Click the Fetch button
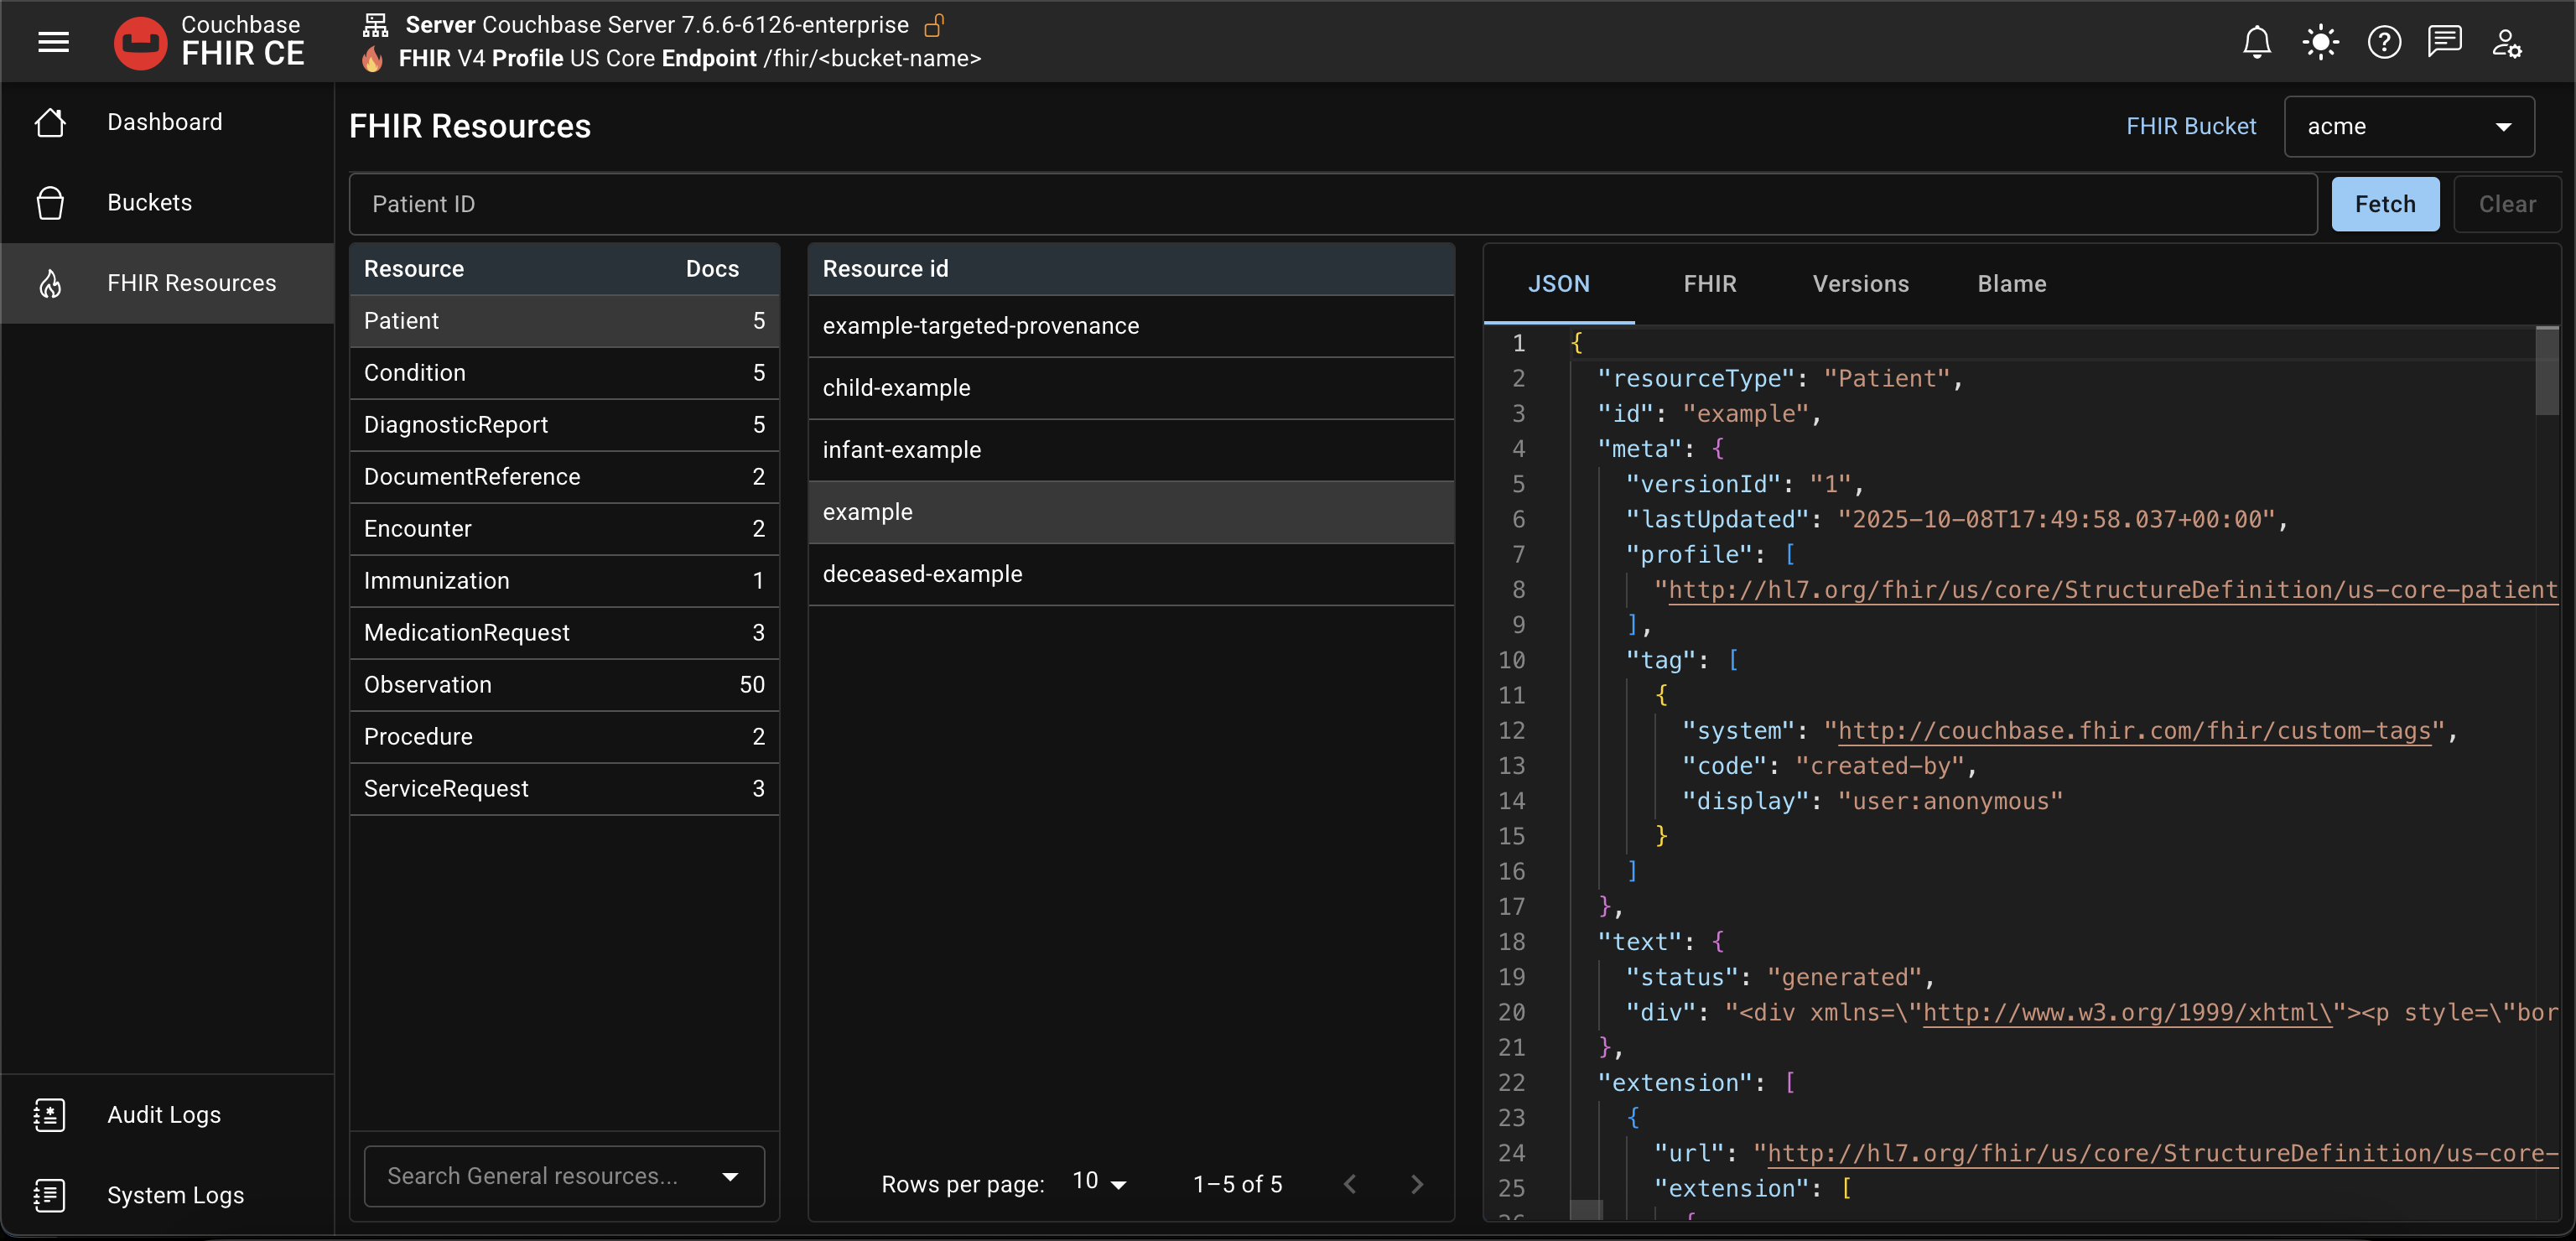Screen dimensions: 2576x1241 [x=2384, y=203]
